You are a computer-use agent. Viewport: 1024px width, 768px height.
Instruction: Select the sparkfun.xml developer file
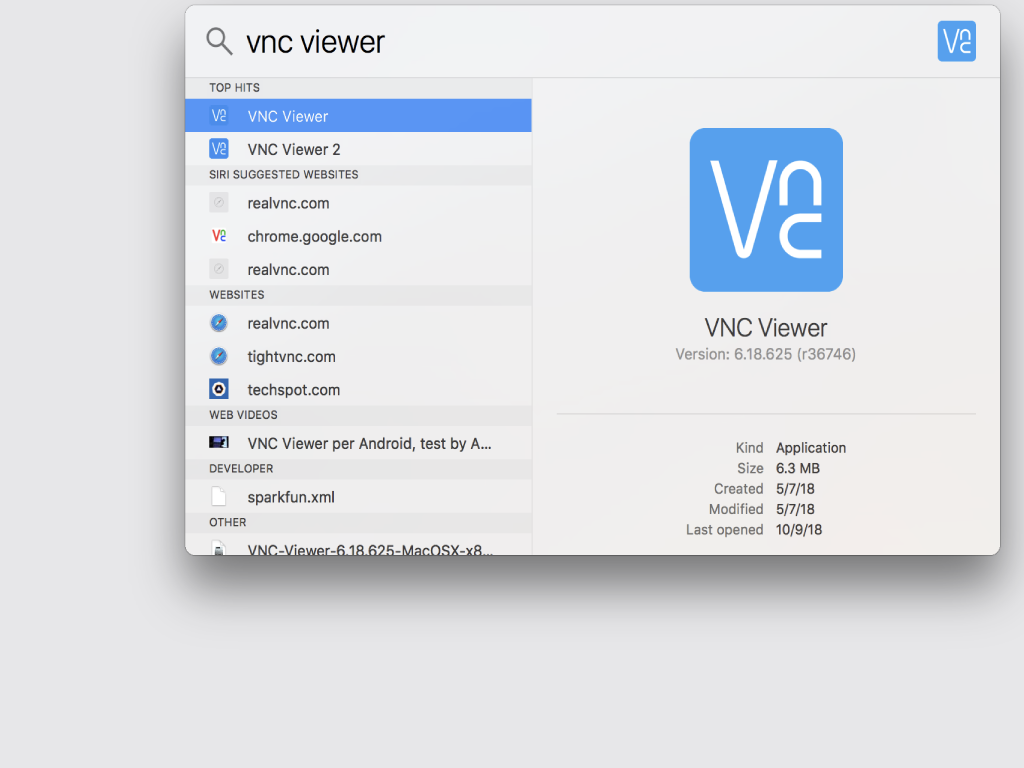coord(358,496)
